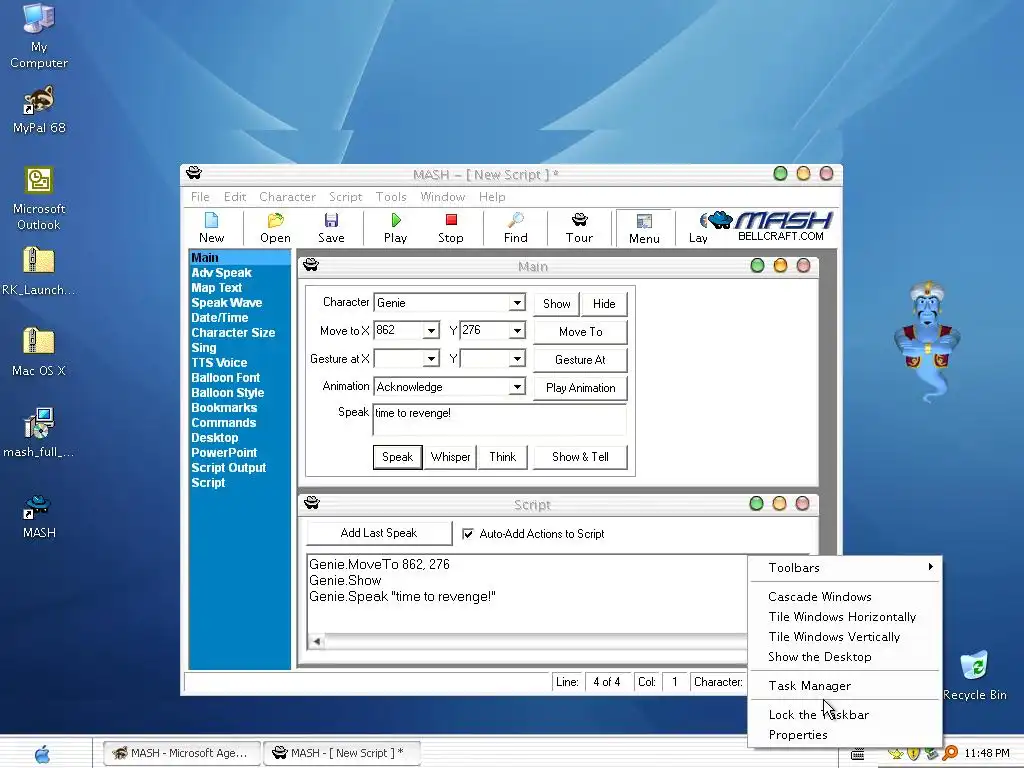The width and height of the screenshot is (1024, 768).
Task: Select the Mac OS X folder icon
Action: (39, 351)
